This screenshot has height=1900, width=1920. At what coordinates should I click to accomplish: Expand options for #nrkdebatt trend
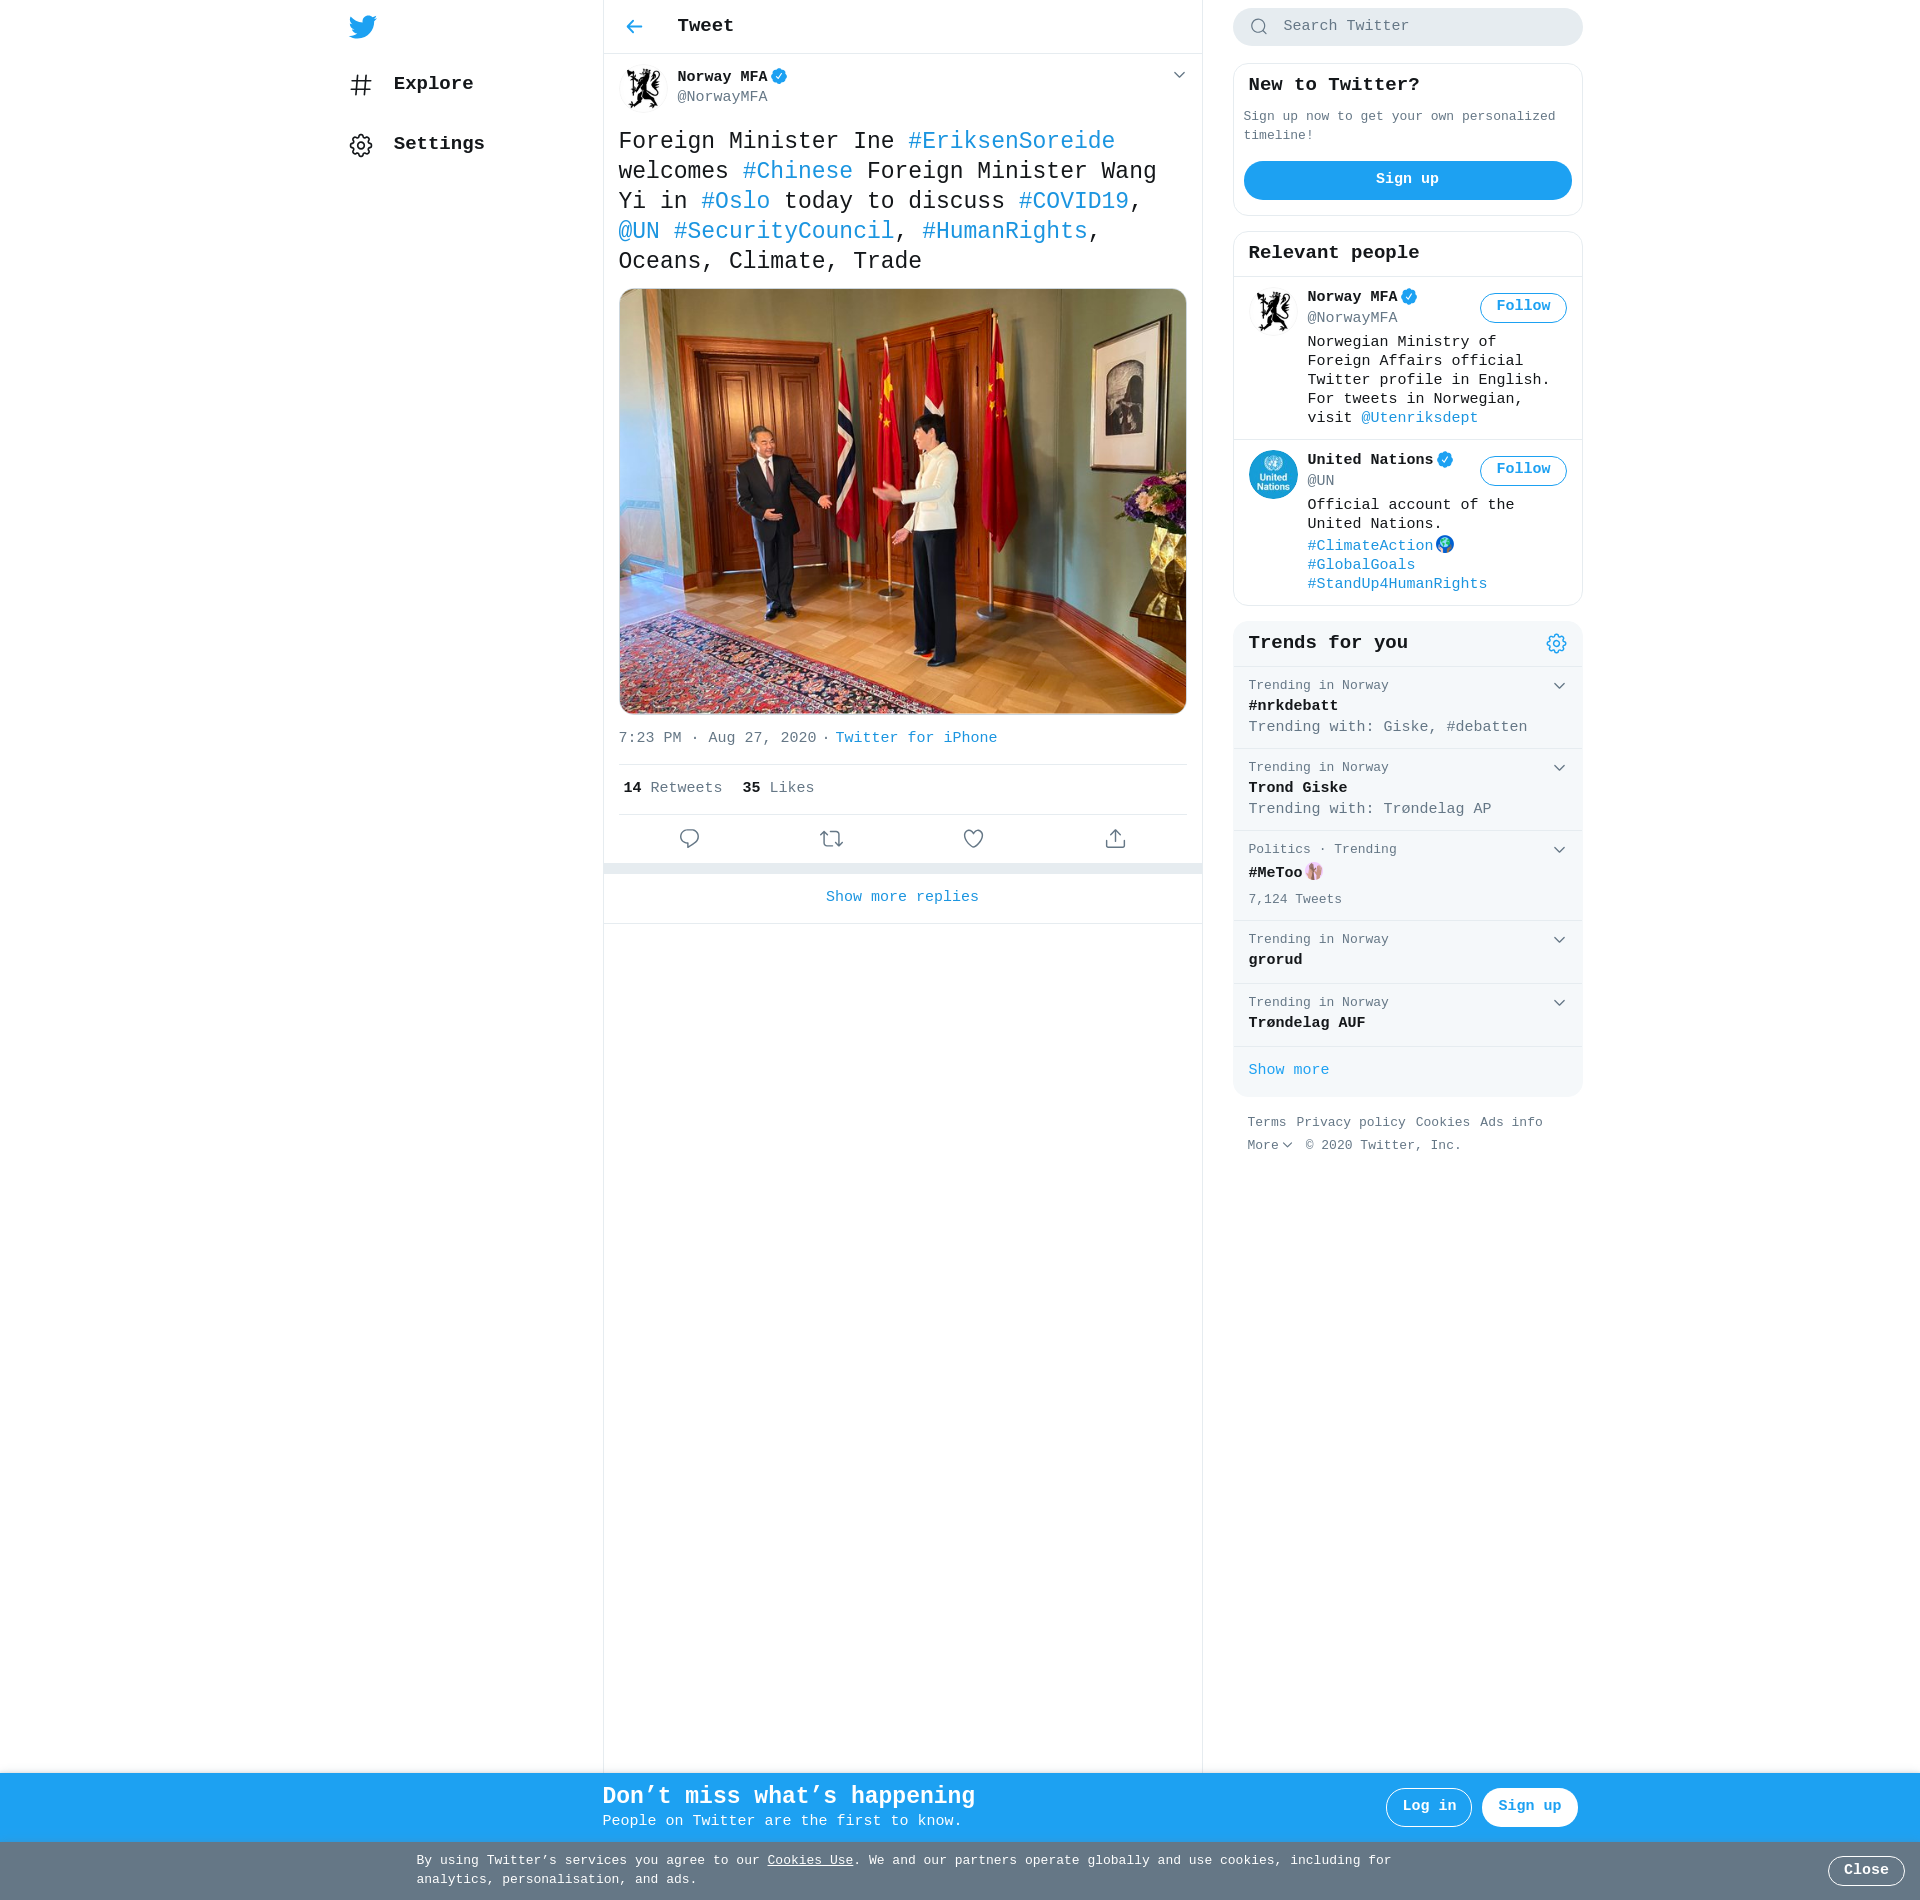(x=1559, y=686)
